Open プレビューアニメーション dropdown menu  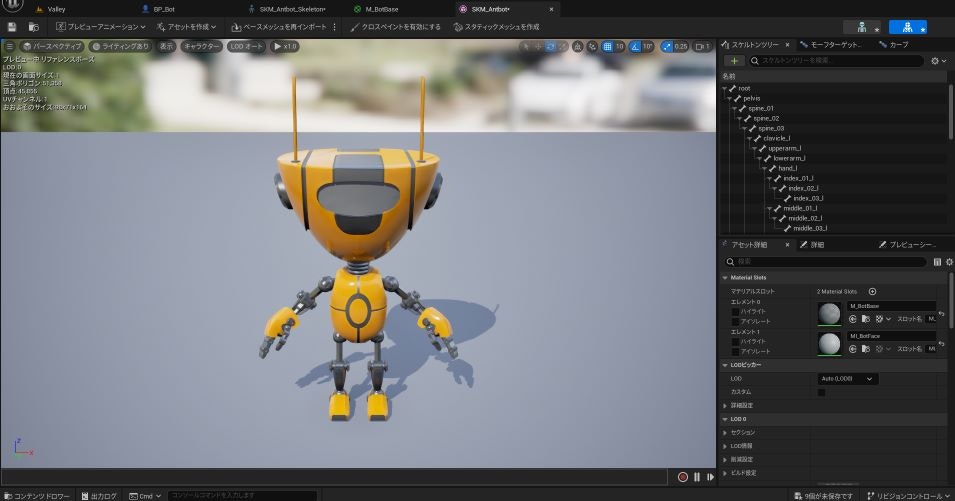(101, 27)
